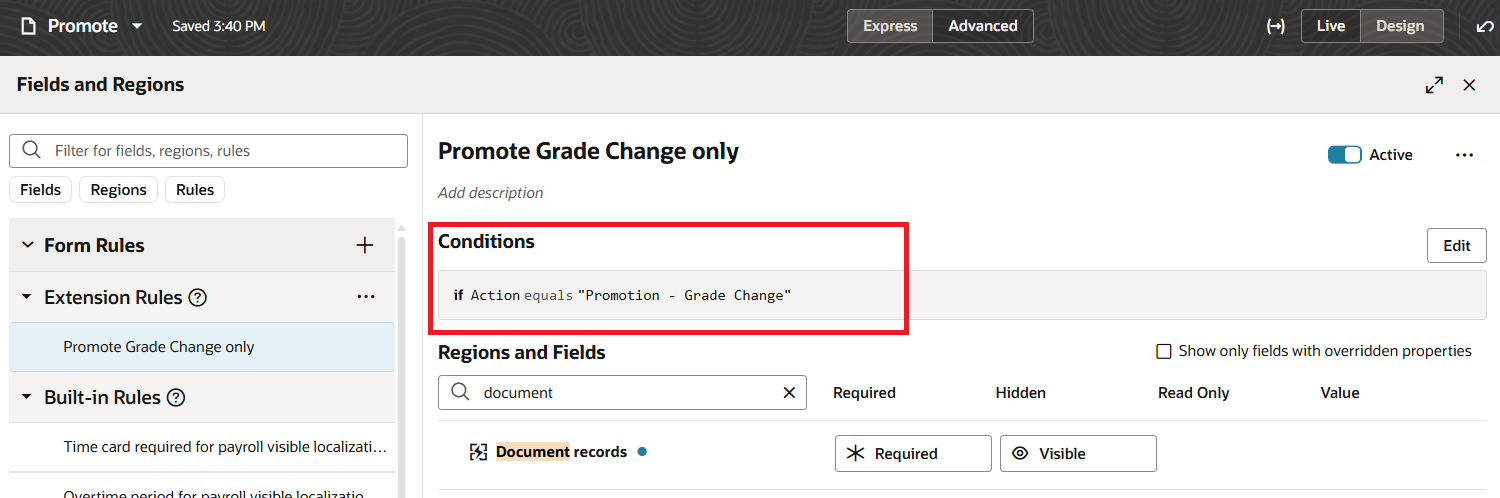1500x498 pixels.
Task: Check Show only fields with overridden properties
Action: (x=1164, y=351)
